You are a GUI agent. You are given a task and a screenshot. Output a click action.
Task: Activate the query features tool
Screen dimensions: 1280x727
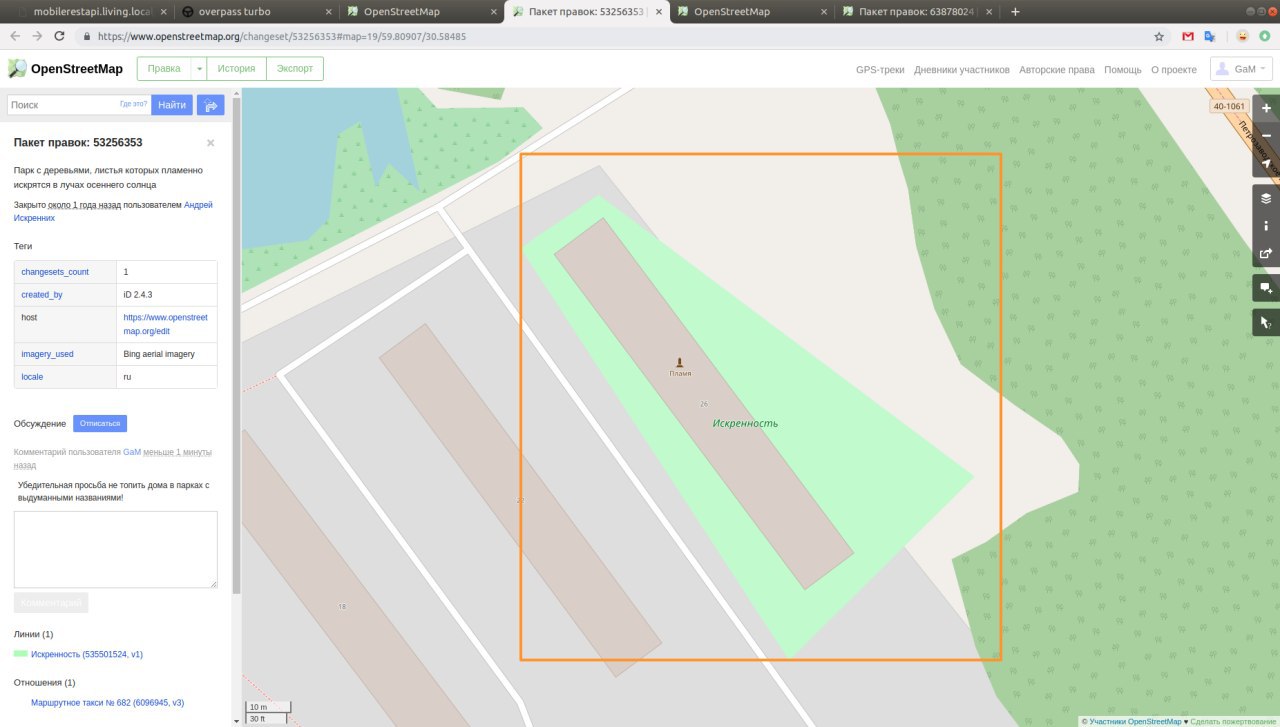[1266, 322]
